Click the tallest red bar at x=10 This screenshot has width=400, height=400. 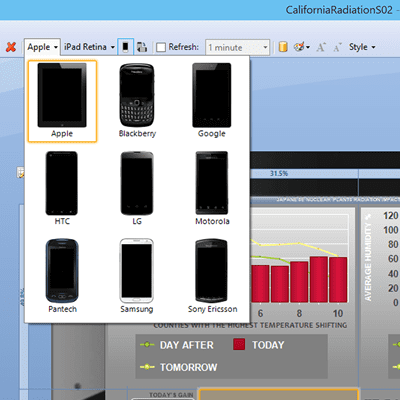pos(338,280)
